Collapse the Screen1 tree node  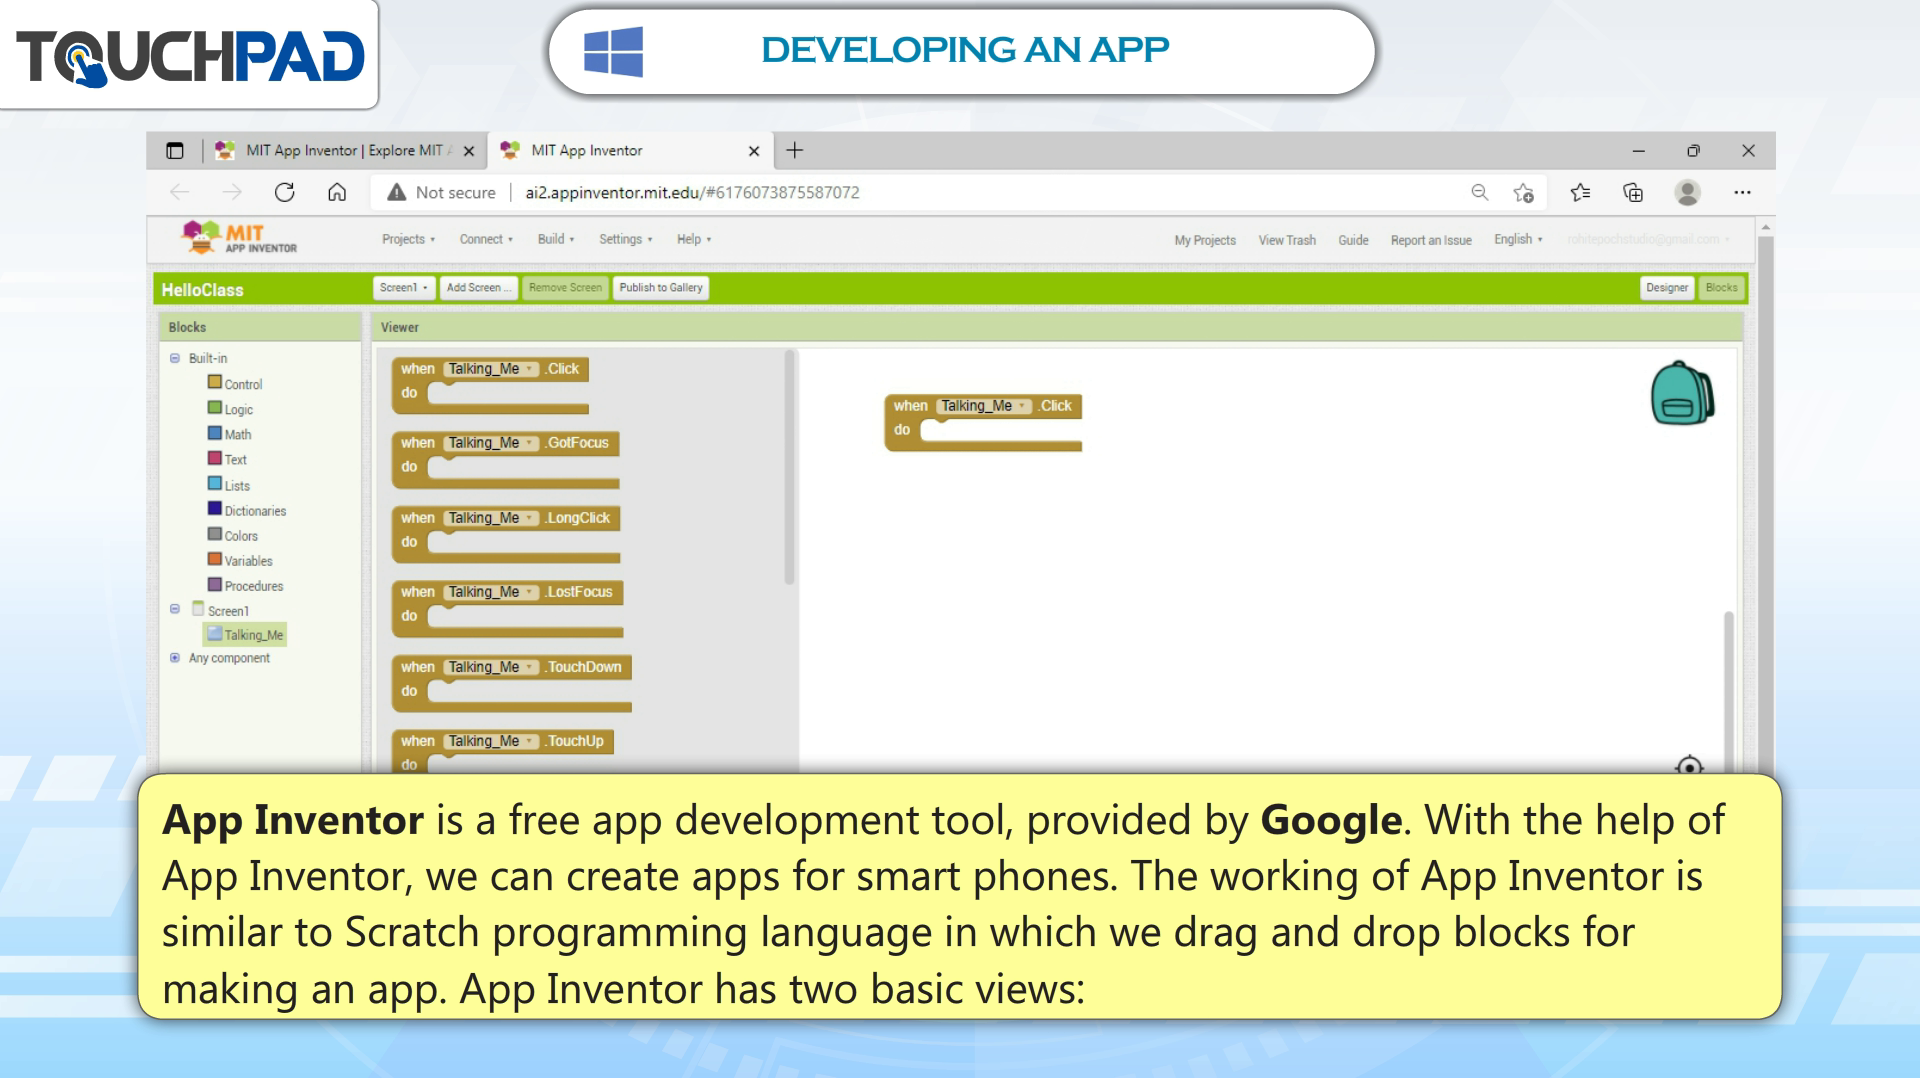click(x=175, y=608)
